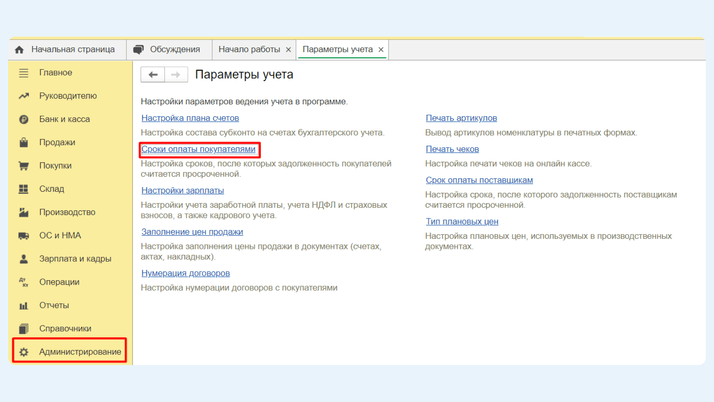
Task: Open the Тип плановых цен link
Action: (462, 222)
